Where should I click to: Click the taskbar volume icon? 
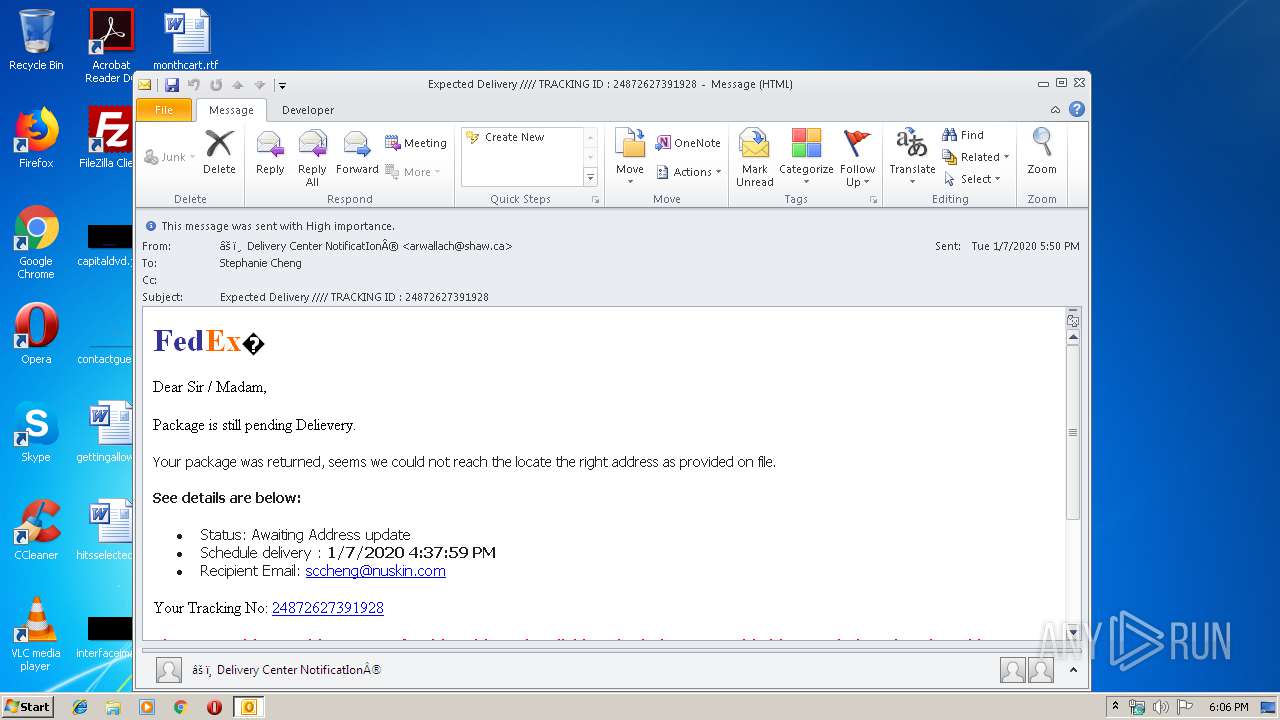point(1160,707)
